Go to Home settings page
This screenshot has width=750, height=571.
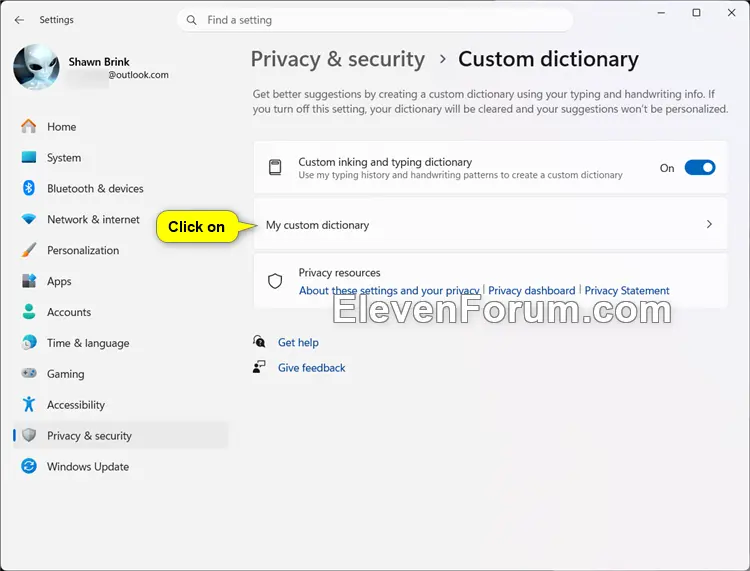121,127
